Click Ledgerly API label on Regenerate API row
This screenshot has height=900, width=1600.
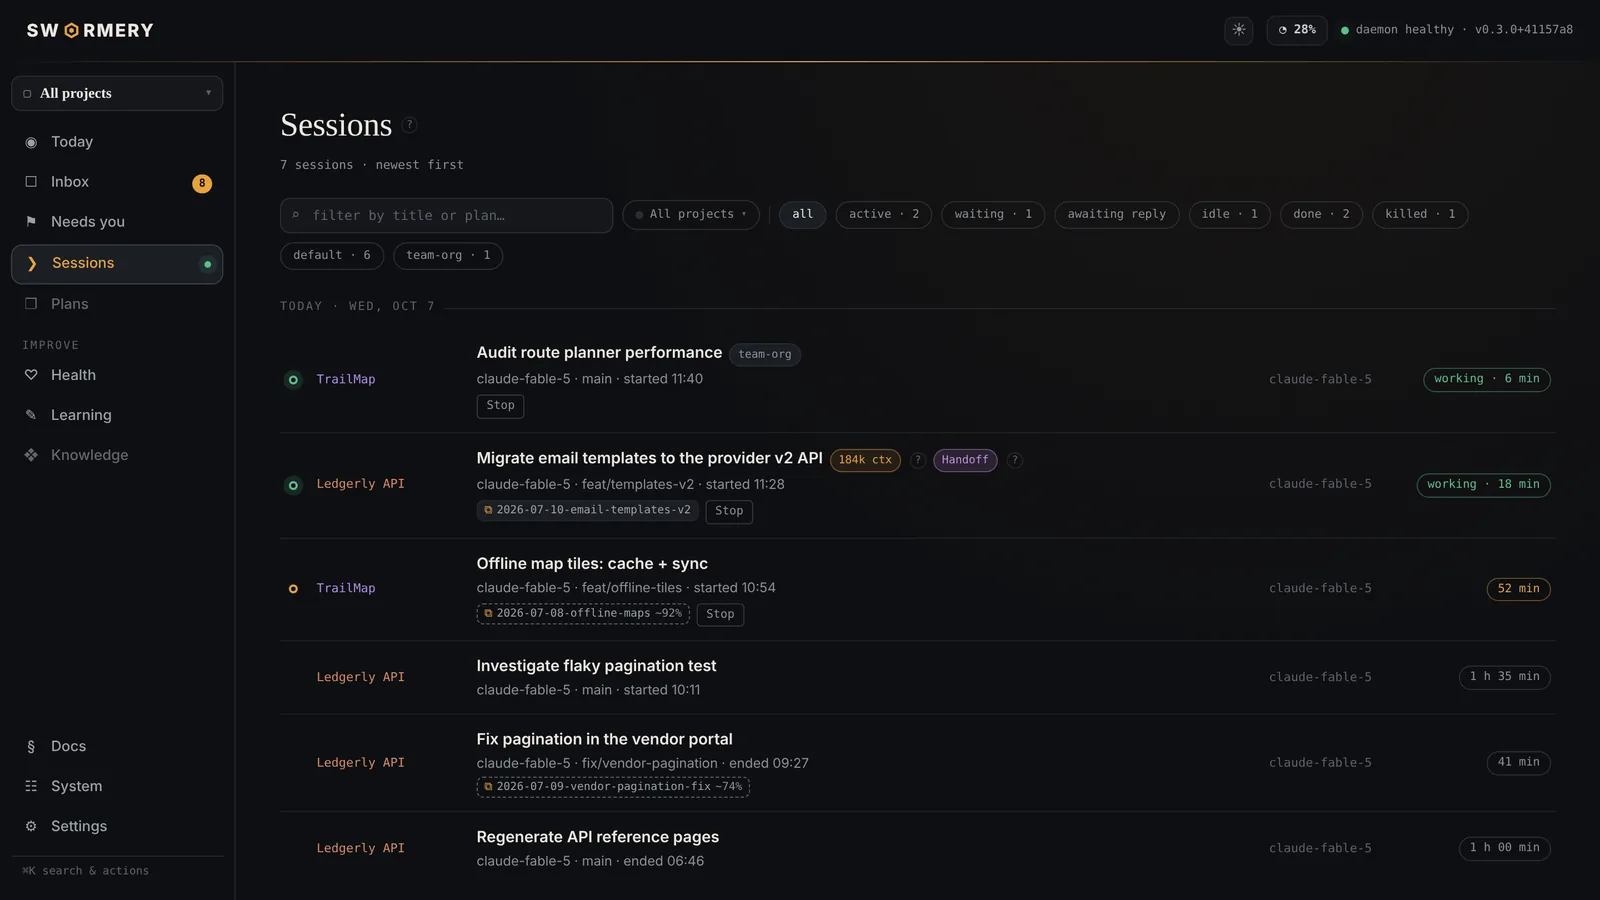[361, 848]
